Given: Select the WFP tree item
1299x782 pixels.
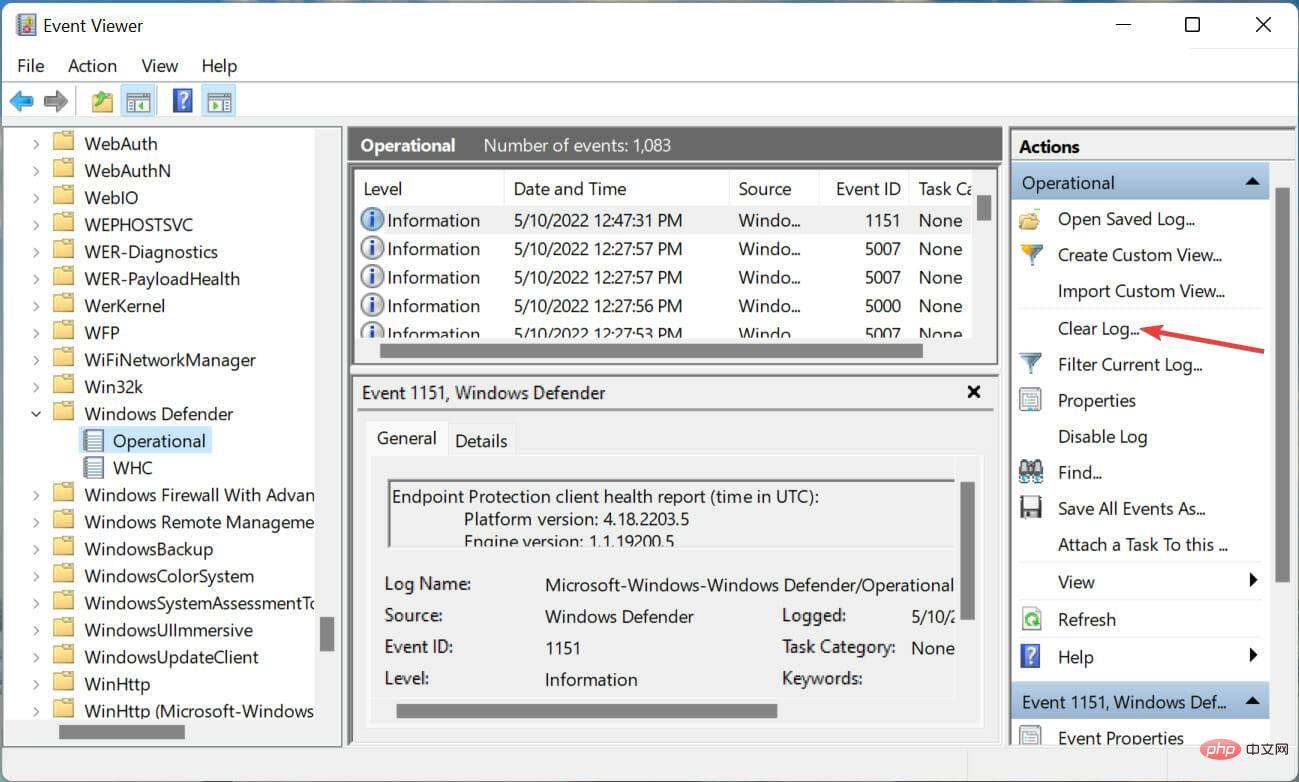Looking at the screenshot, I should point(101,332).
